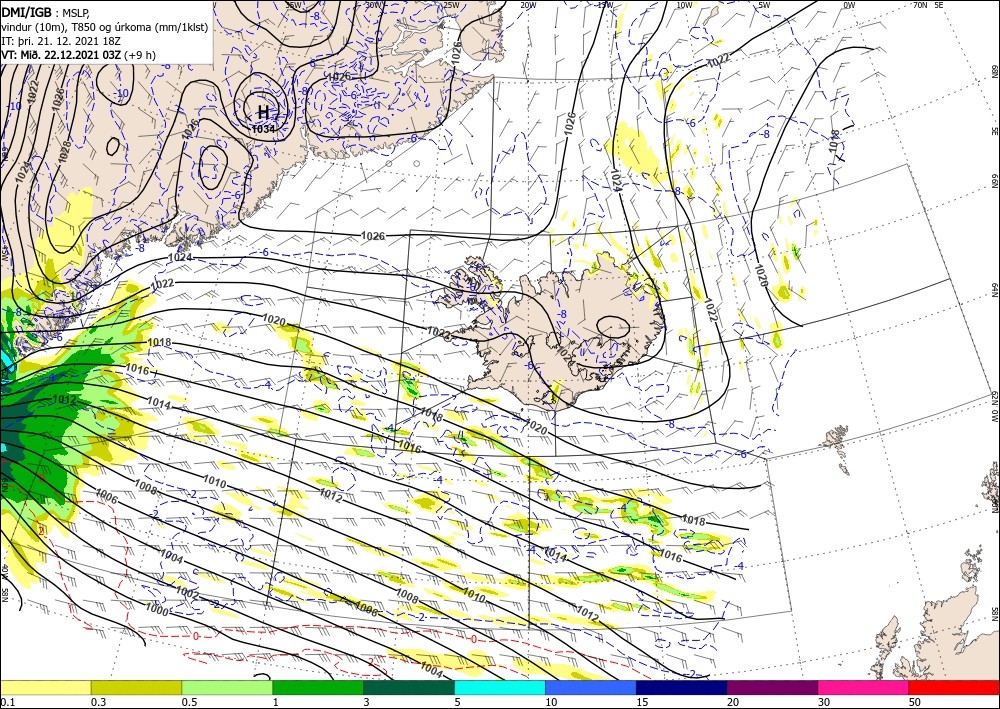Click the "15W" longitude label at top
The width and height of the screenshot is (1000, 709).
pos(605,5)
